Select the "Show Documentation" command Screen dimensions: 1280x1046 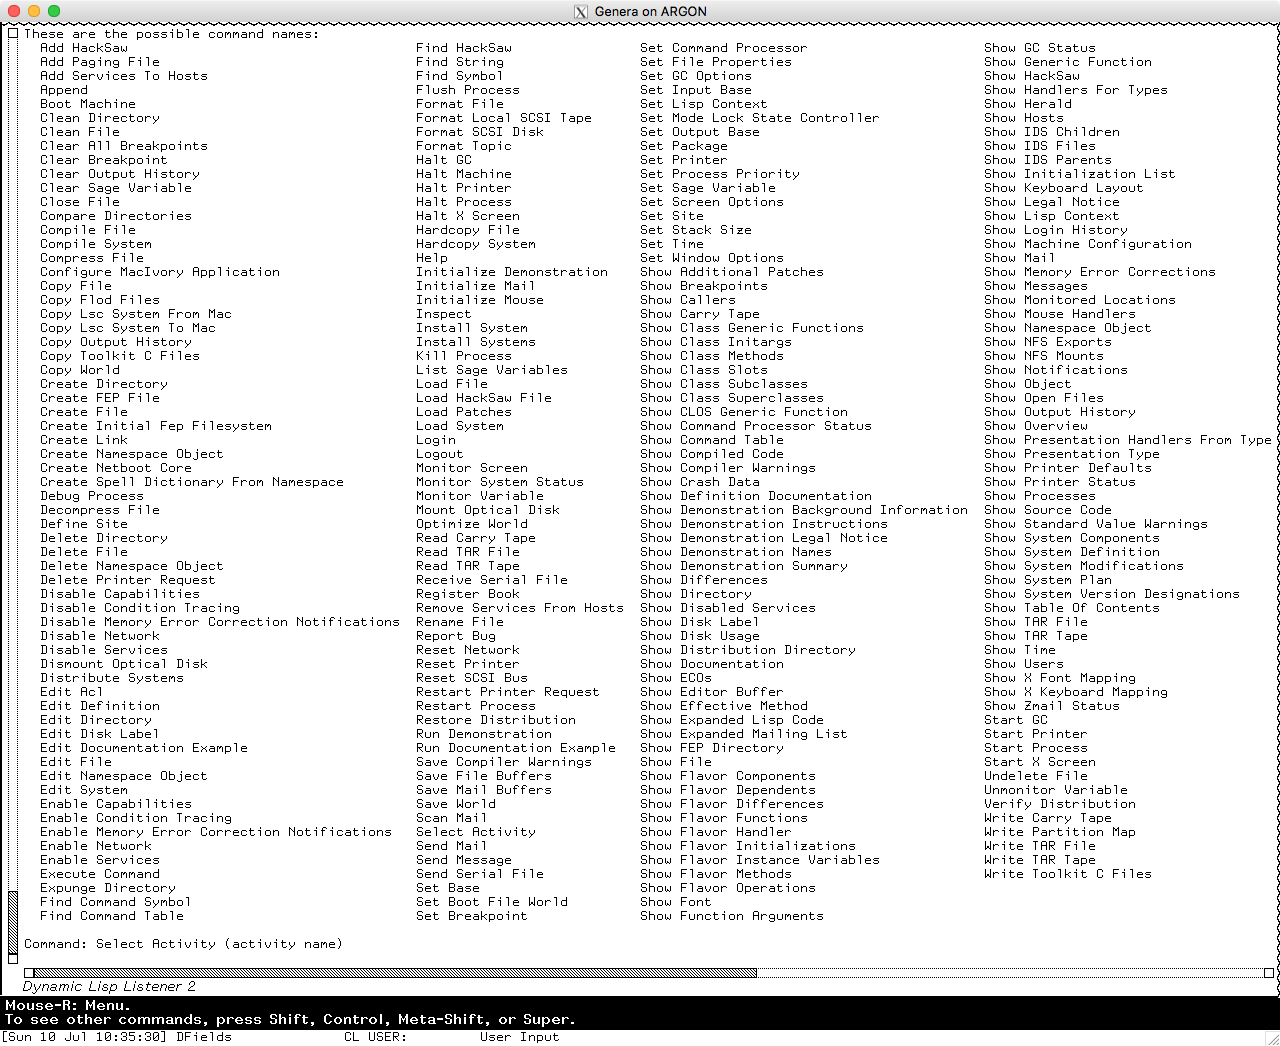tap(711, 663)
